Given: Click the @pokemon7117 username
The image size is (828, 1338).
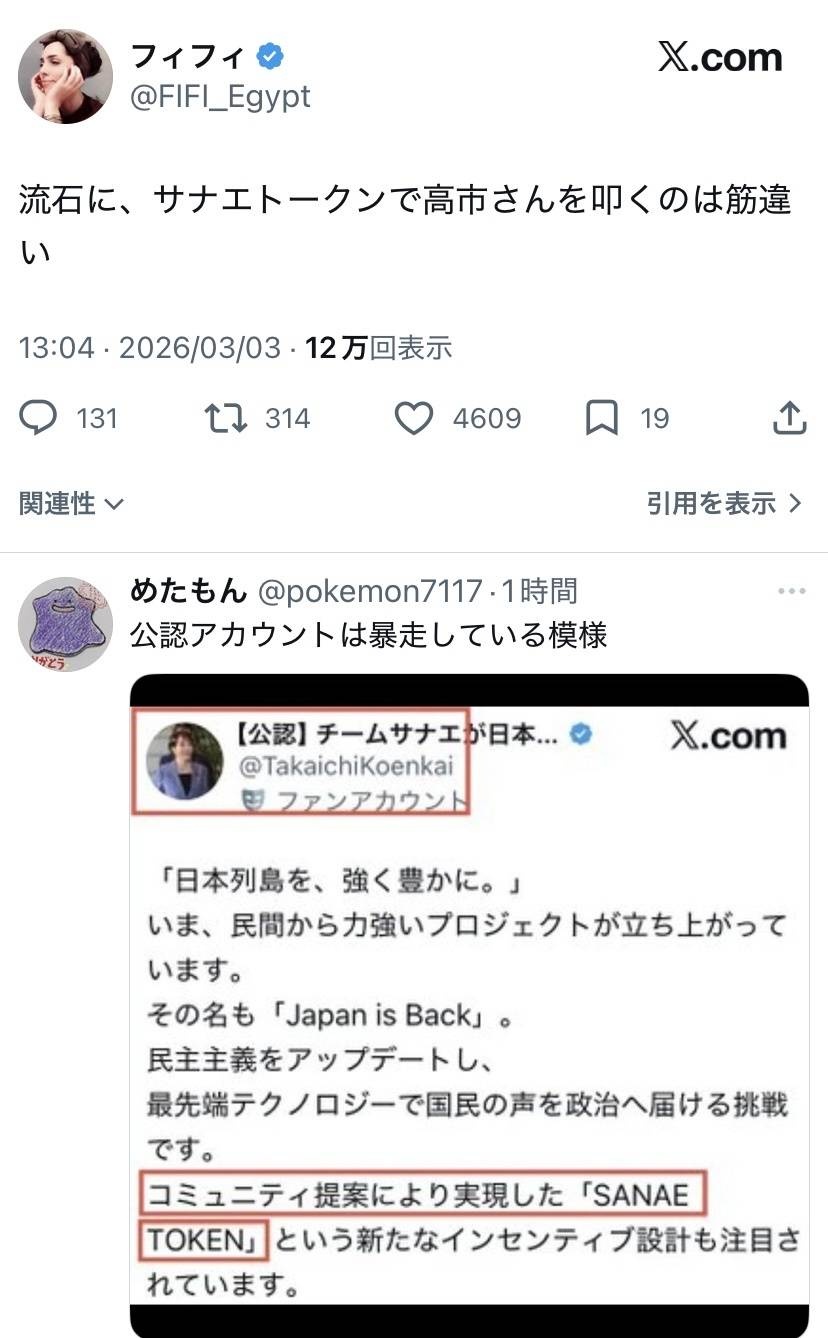Looking at the screenshot, I should click(370, 591).
